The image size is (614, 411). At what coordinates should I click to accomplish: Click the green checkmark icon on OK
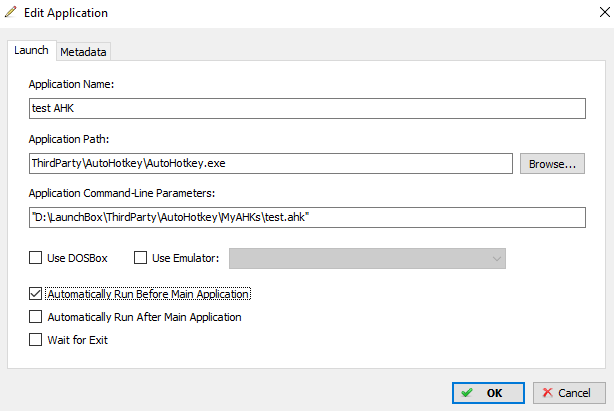pos(467,393)
